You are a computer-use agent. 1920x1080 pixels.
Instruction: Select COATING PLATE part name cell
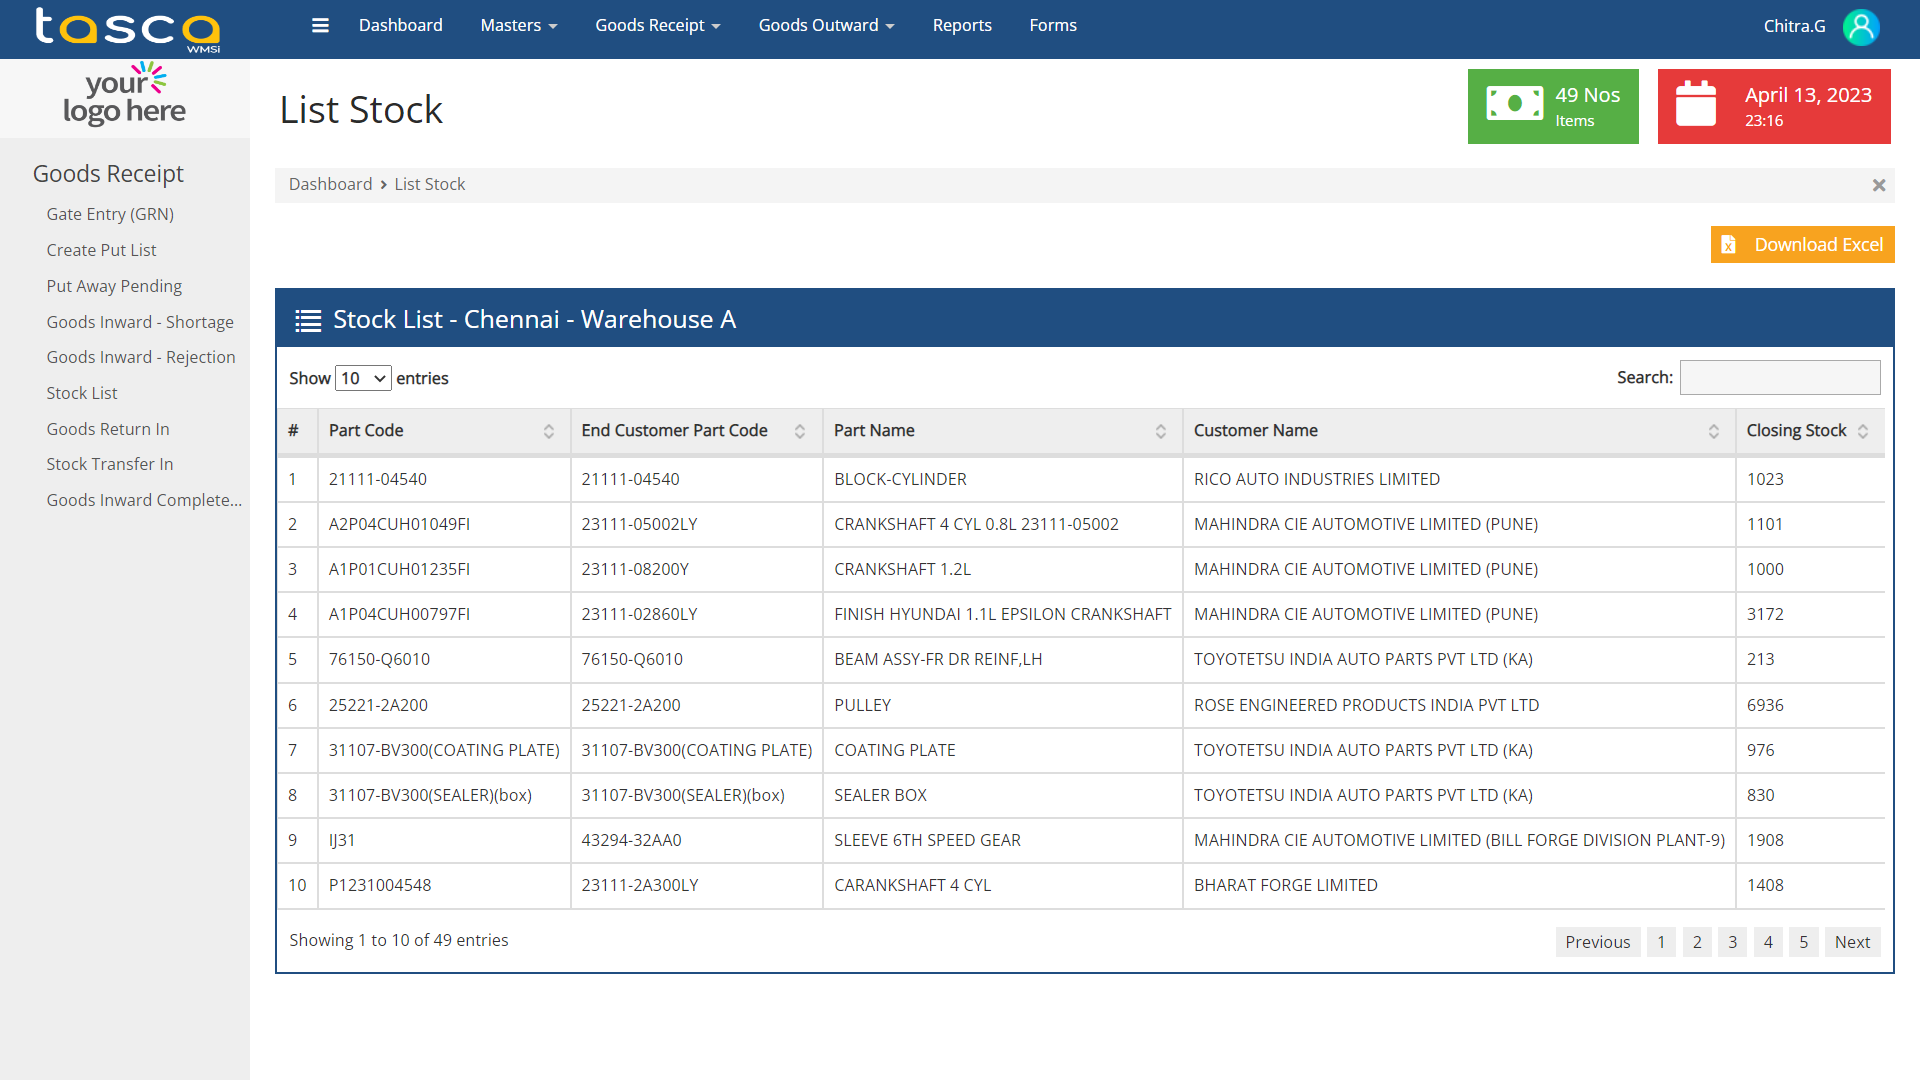click(1002, 751)
